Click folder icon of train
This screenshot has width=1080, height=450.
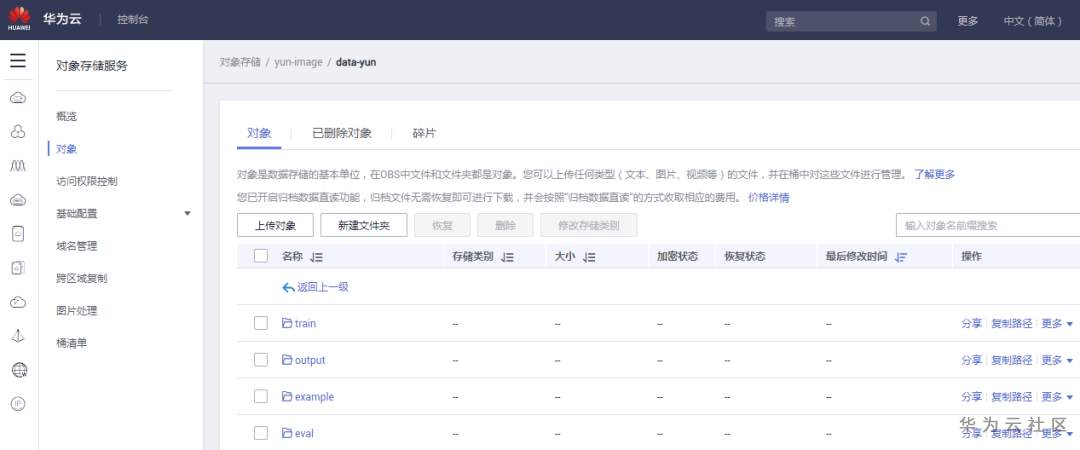tap(287, 323)
